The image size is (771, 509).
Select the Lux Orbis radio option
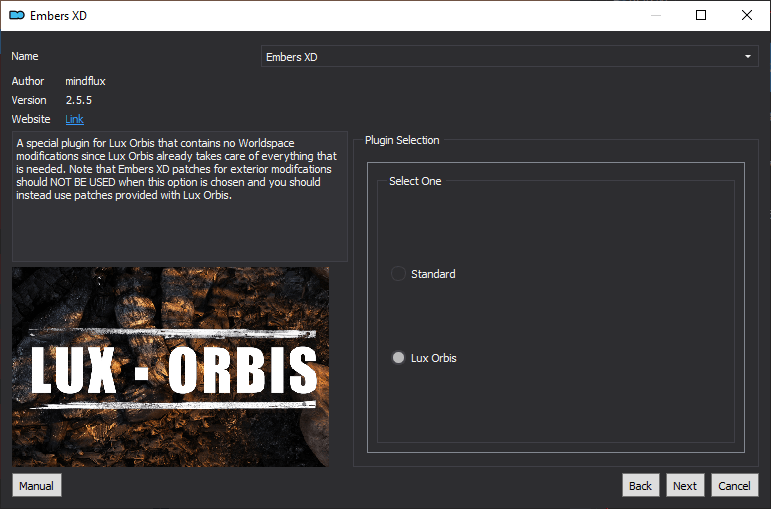coord(398,358)
